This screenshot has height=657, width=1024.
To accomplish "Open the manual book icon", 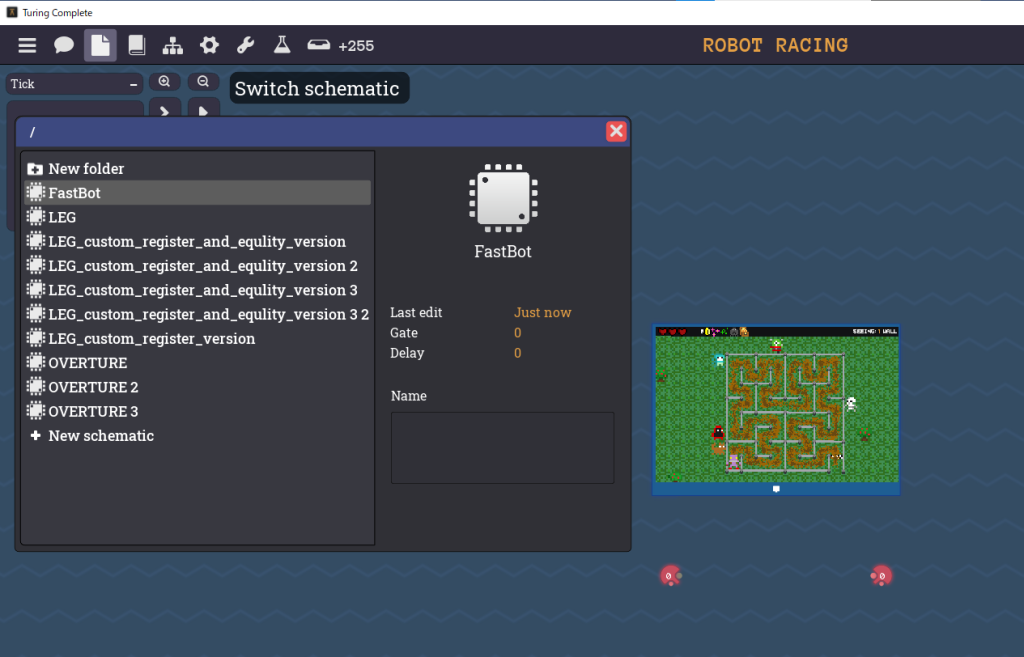I will coord(136,46).
